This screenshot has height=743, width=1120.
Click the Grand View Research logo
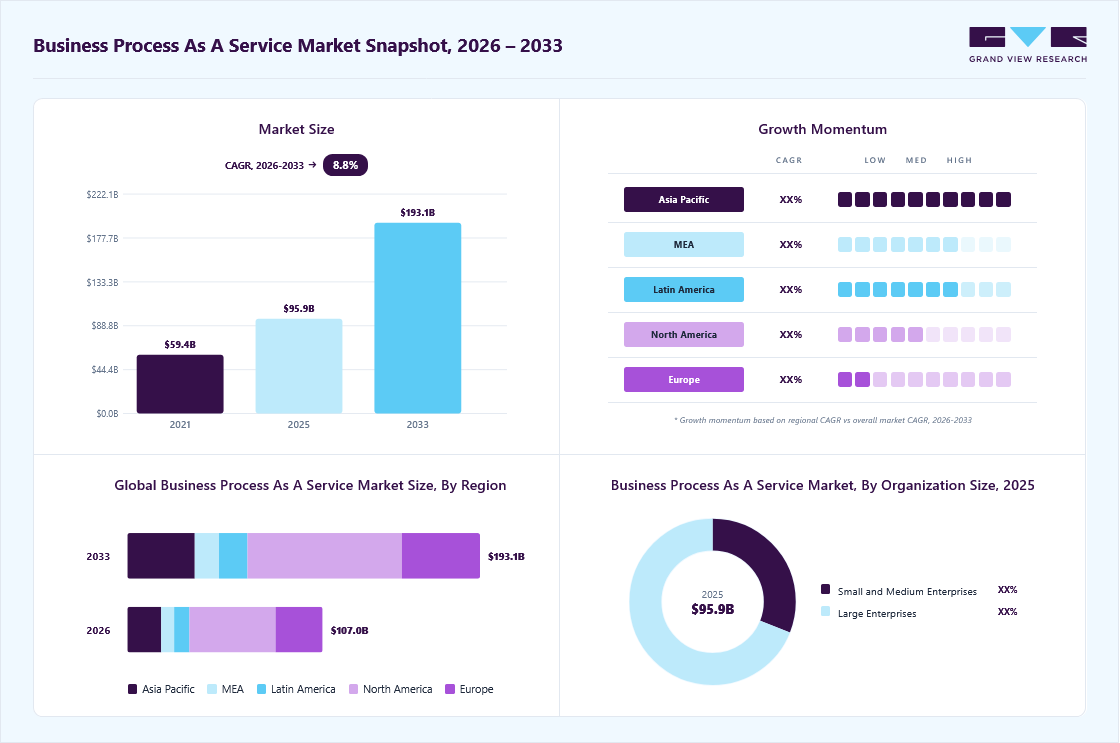click(x=1028, y=45)
